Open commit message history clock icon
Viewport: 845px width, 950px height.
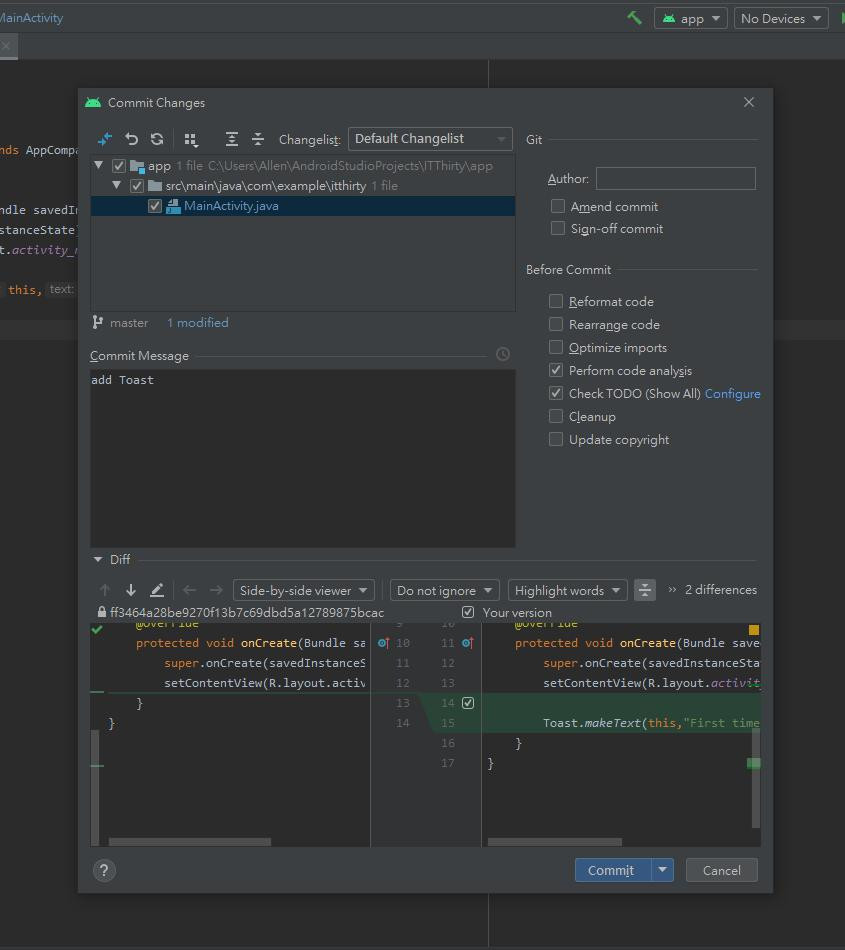(x=503, y=354)
